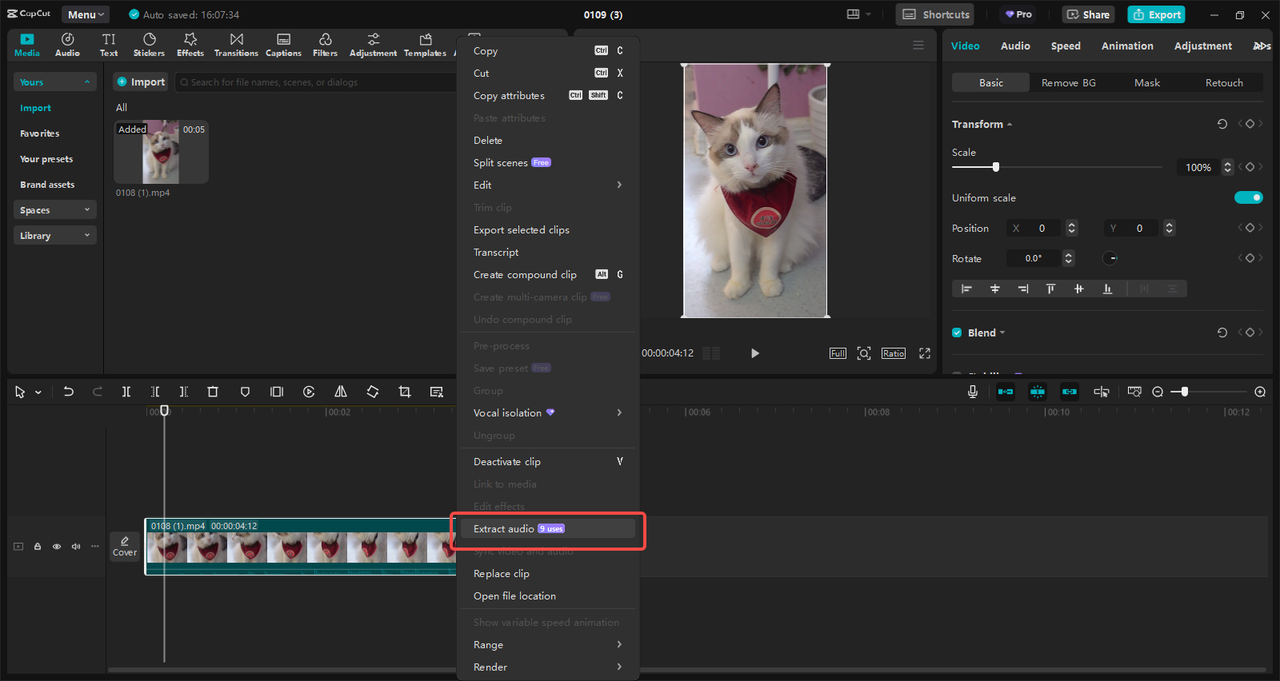Open the select tool mode dropdown arrow

[x=38, y=393]
